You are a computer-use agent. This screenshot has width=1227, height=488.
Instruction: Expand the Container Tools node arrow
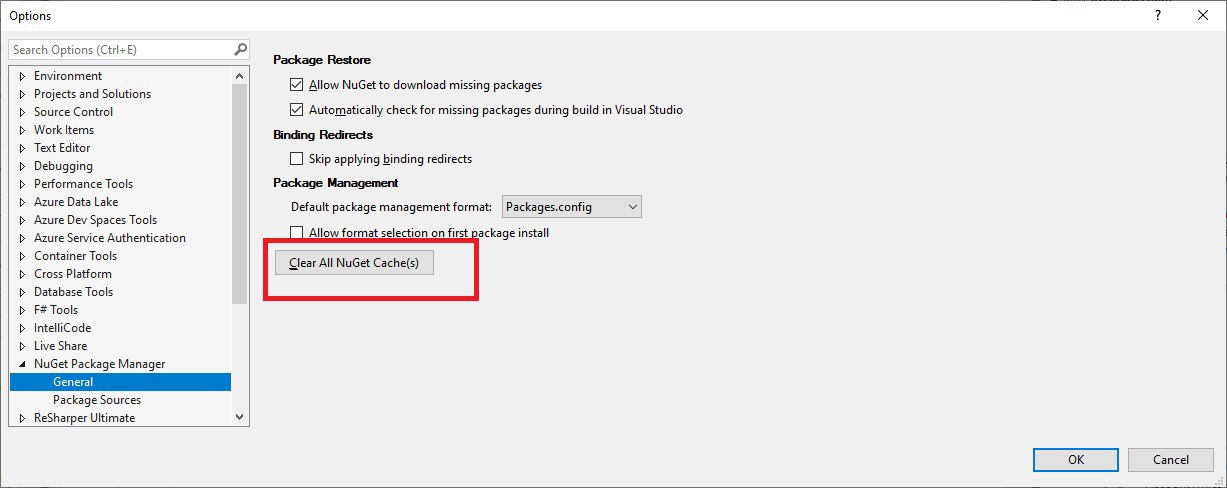point(22,256)
